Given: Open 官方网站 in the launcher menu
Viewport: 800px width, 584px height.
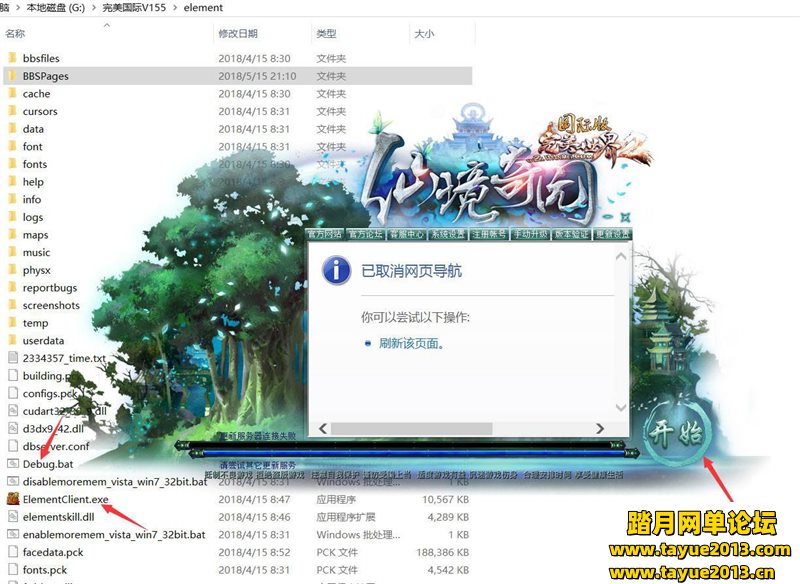Looking at the screenshot, I should 324,234.
